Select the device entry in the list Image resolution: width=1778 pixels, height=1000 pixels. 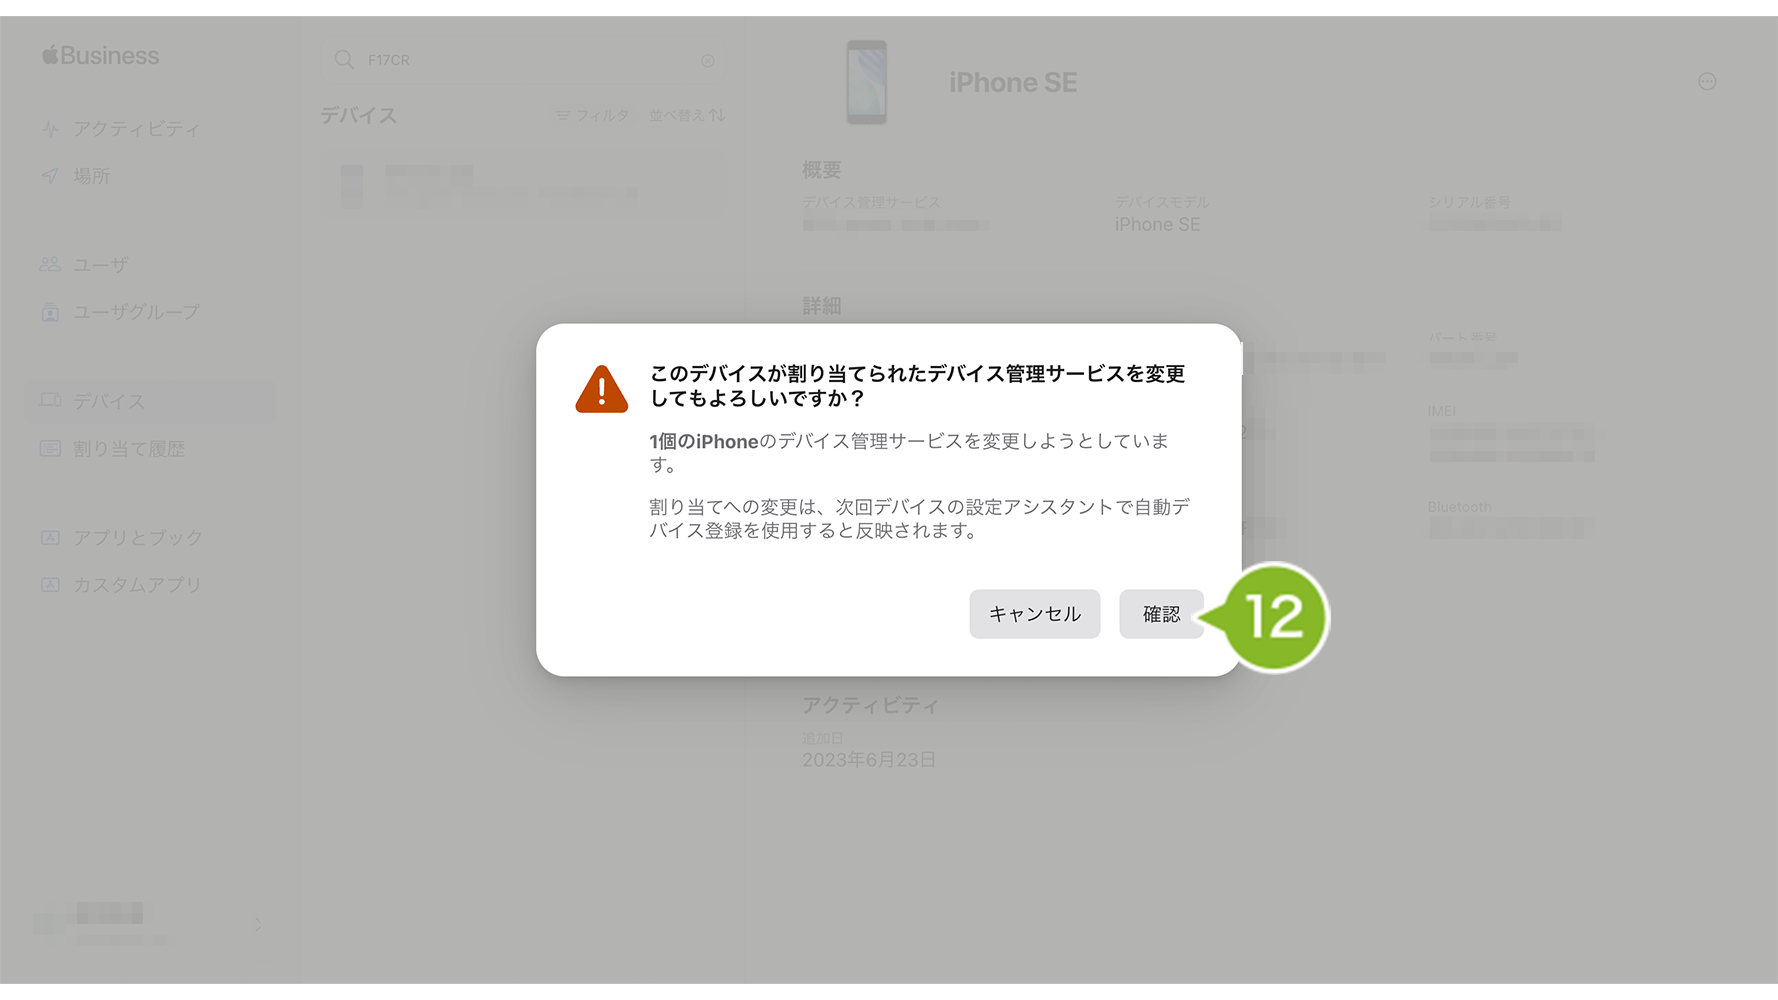524,186
